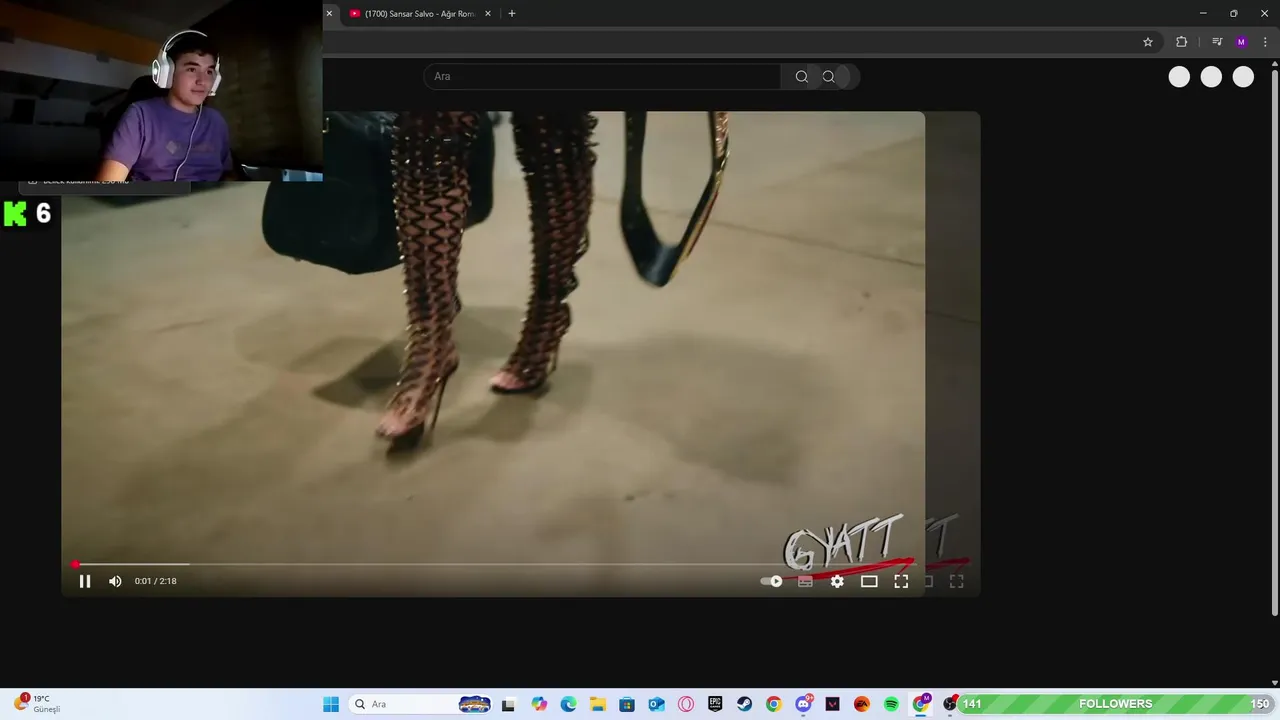This screenshot has height=720, width=1280.
Task: Toggle subtitles/closed captions button
Action: click(x=805, y=581)
